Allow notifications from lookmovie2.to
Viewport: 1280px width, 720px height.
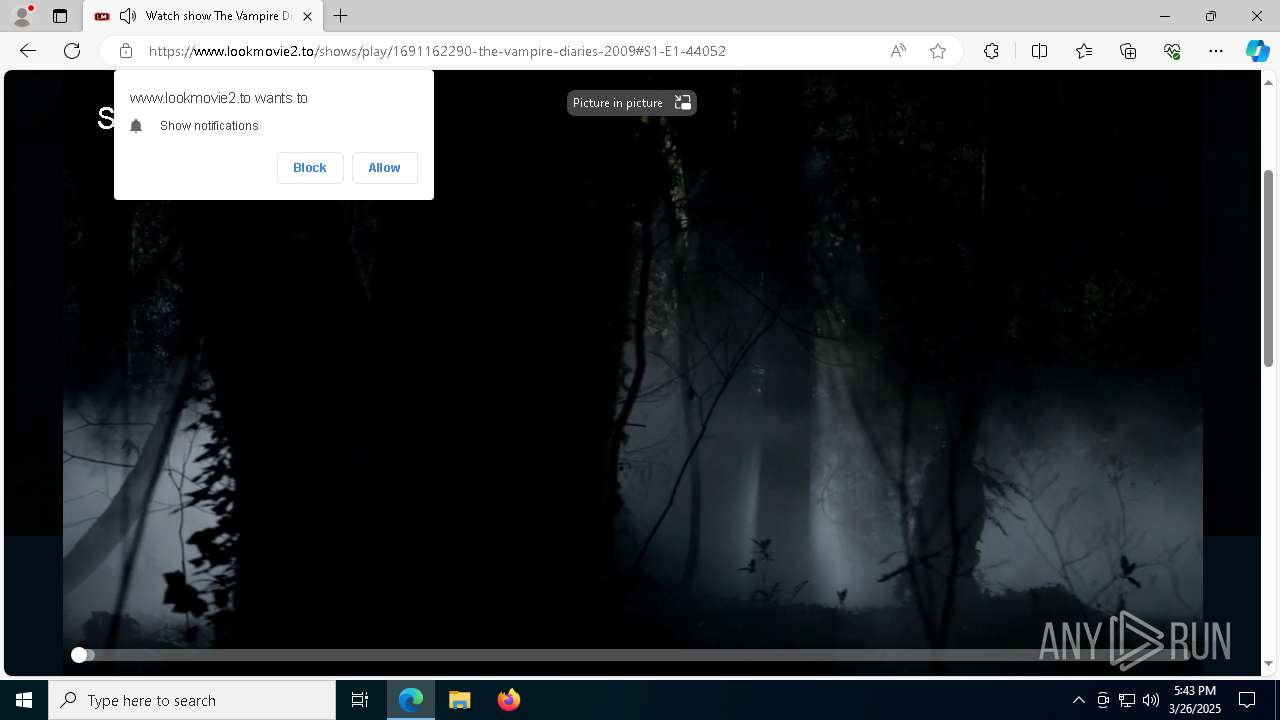click(x=384, y=168)
